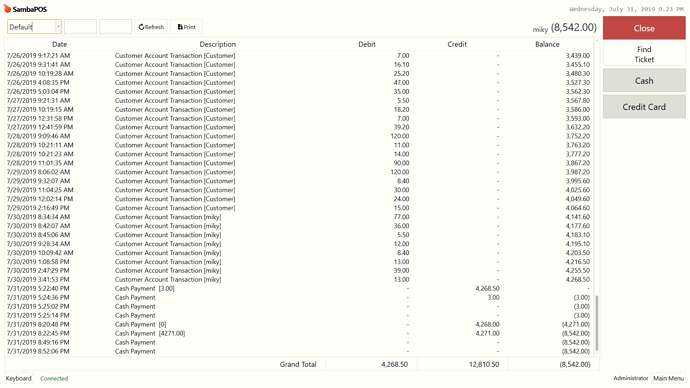This screenshot has height=388, width=690.
Task: Click the Administrator user label
Action: (x=631, y=378)
